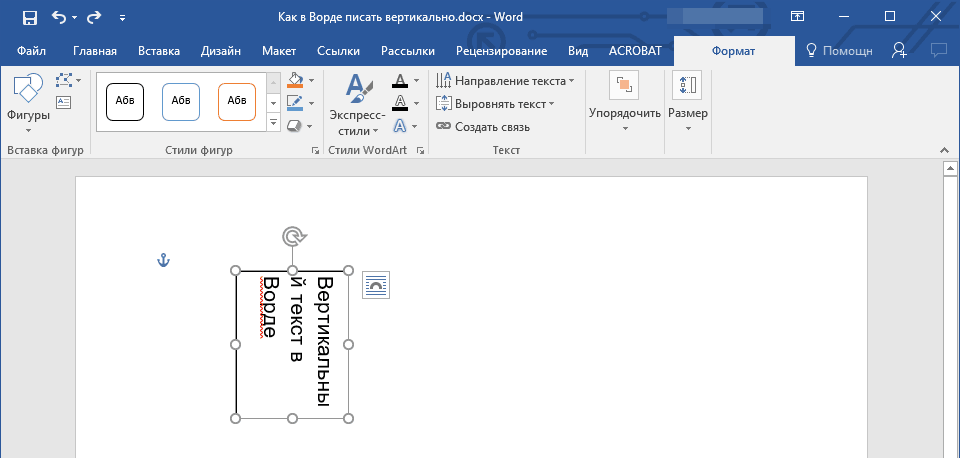Switch to the Дизайн tab

tap(220, 51)
